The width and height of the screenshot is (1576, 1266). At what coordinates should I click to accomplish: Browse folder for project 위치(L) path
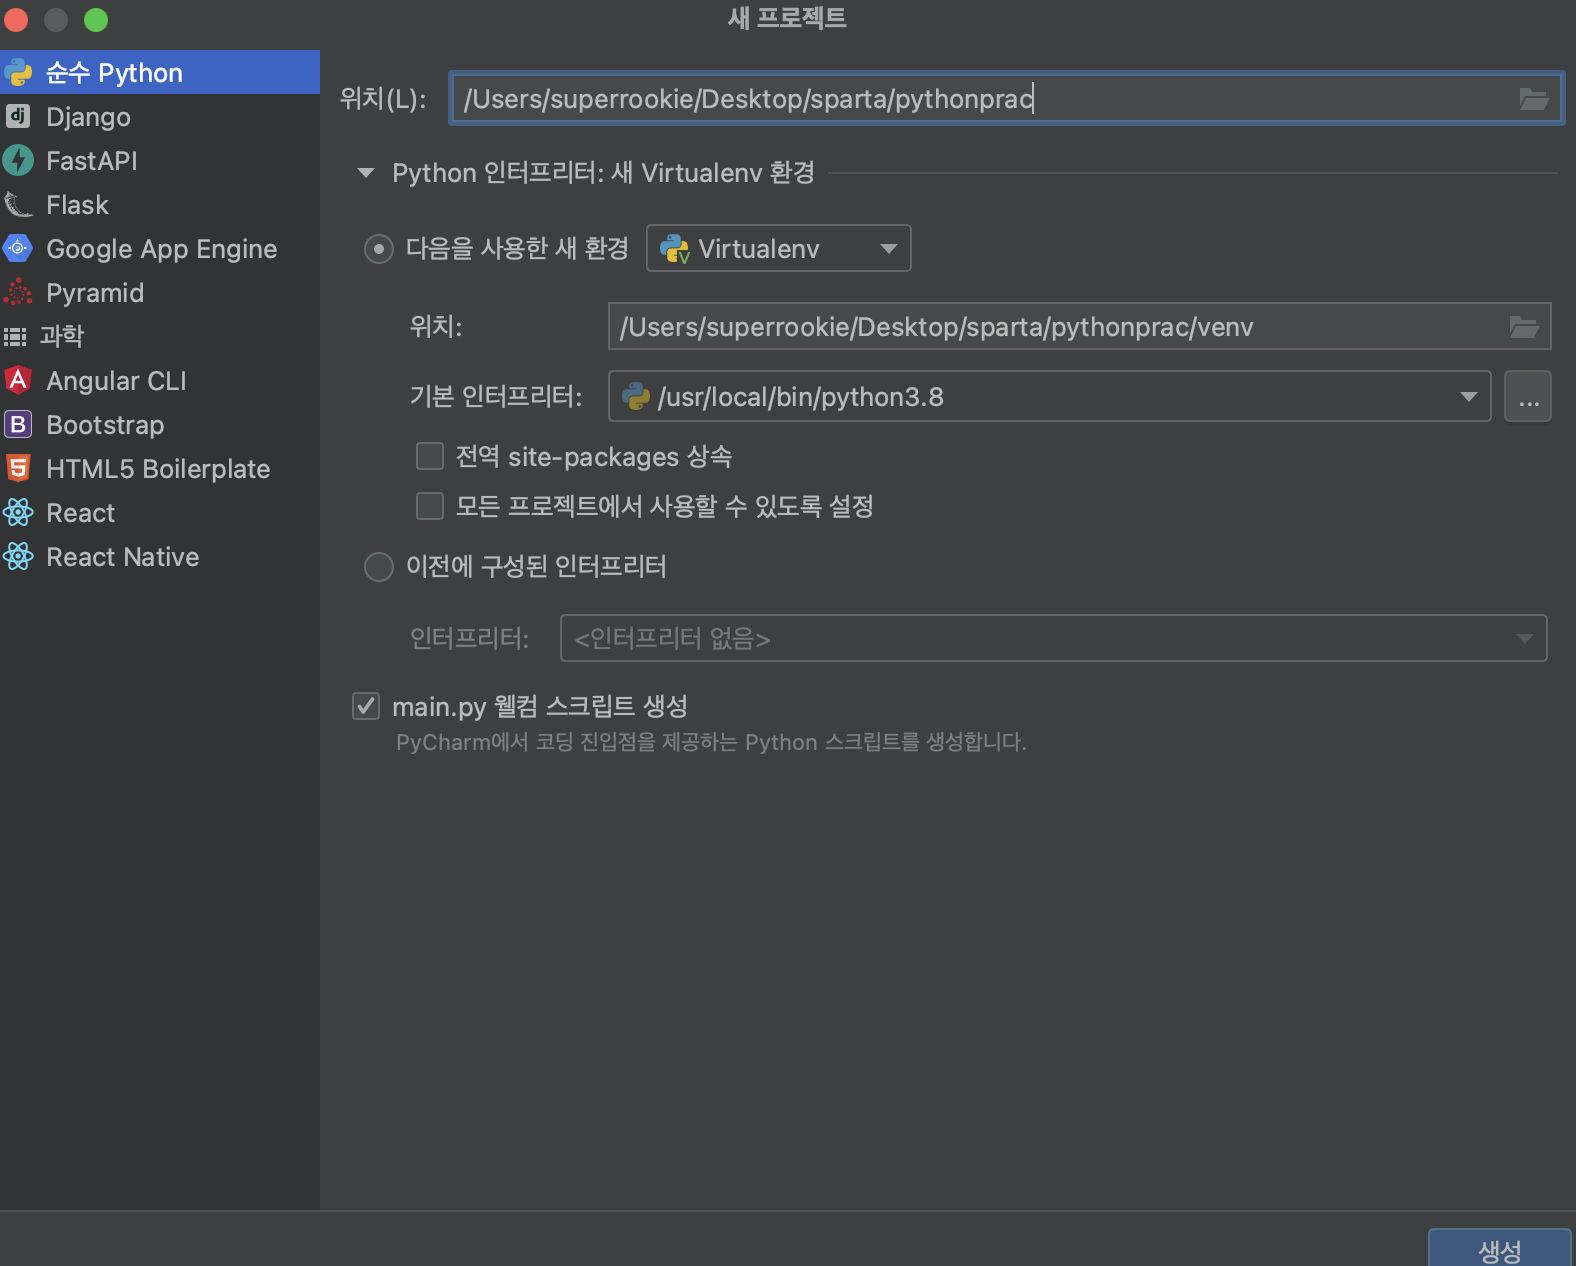point(1533,98)
